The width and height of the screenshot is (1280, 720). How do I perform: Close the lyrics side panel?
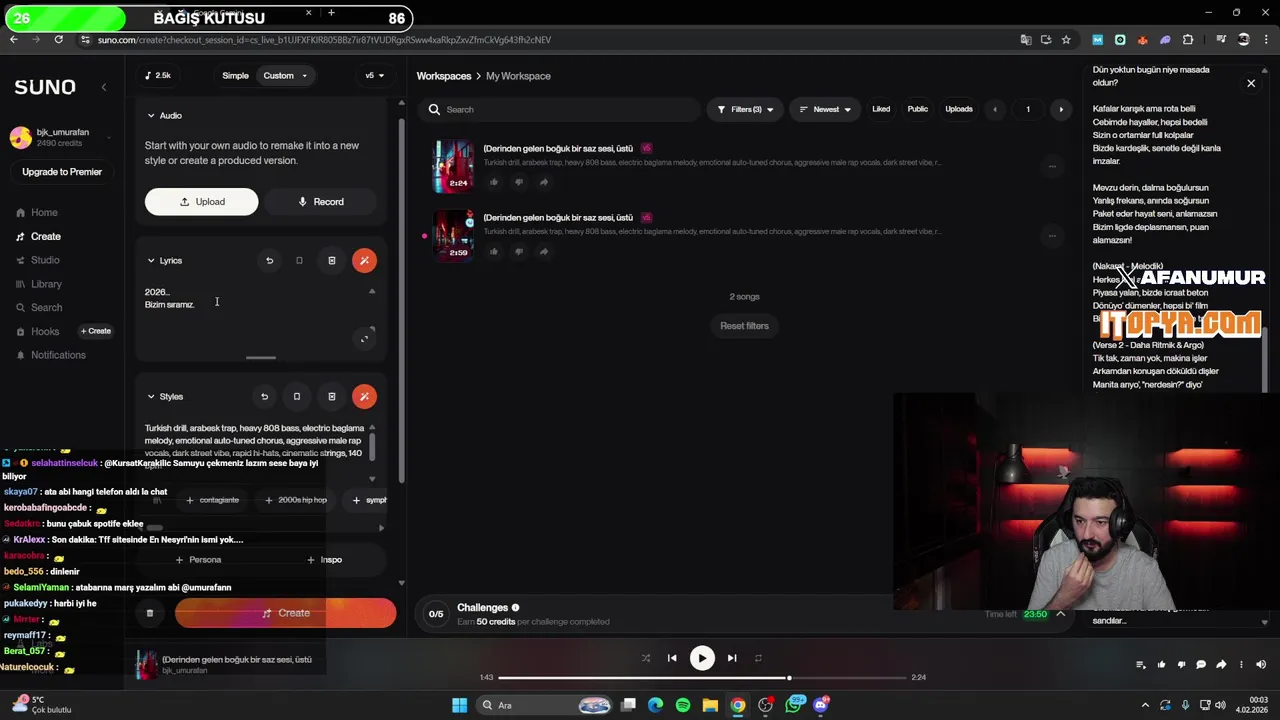point(1251,84)
